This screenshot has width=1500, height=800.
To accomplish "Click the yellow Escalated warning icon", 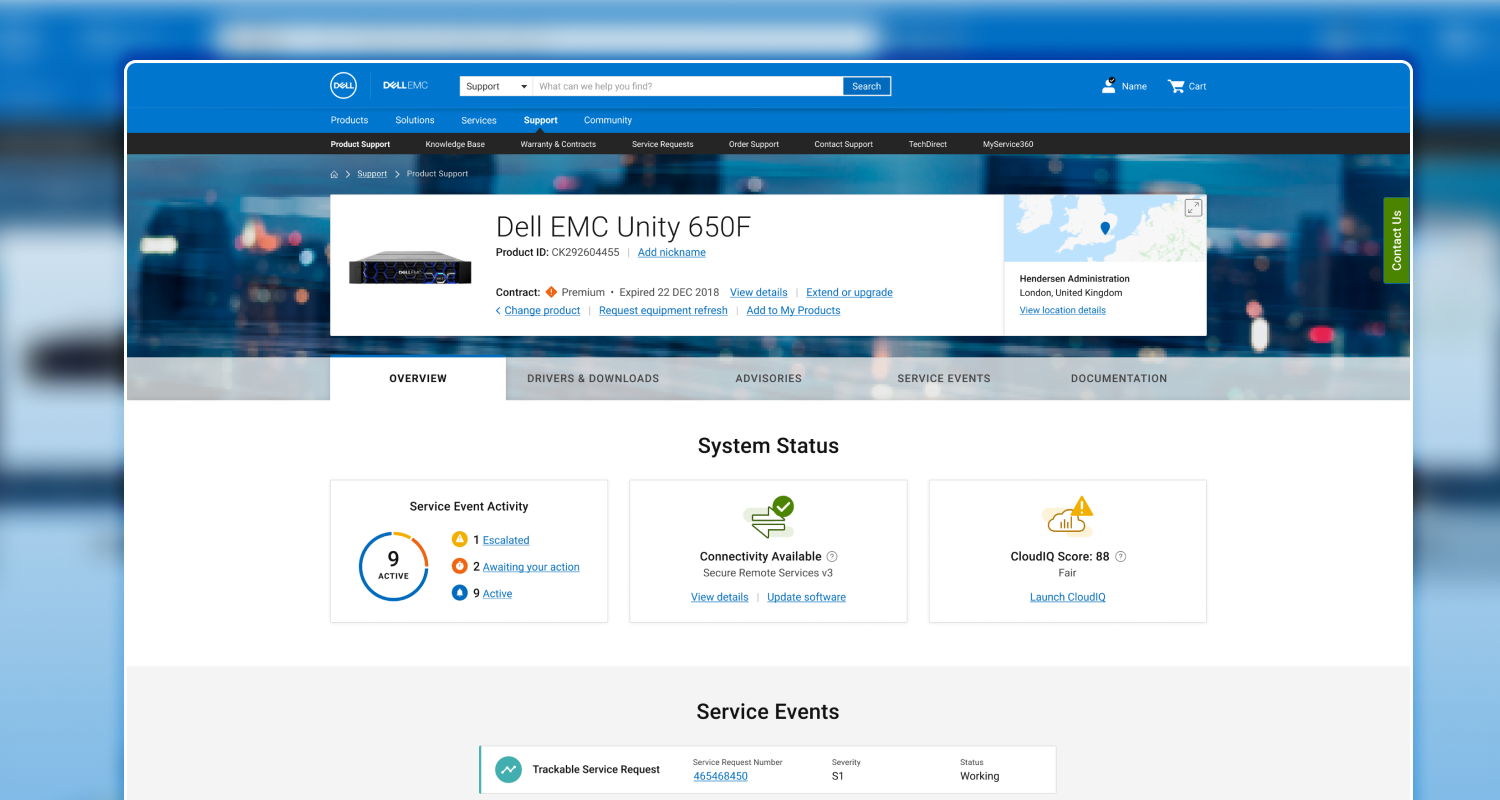I will 460,539.
